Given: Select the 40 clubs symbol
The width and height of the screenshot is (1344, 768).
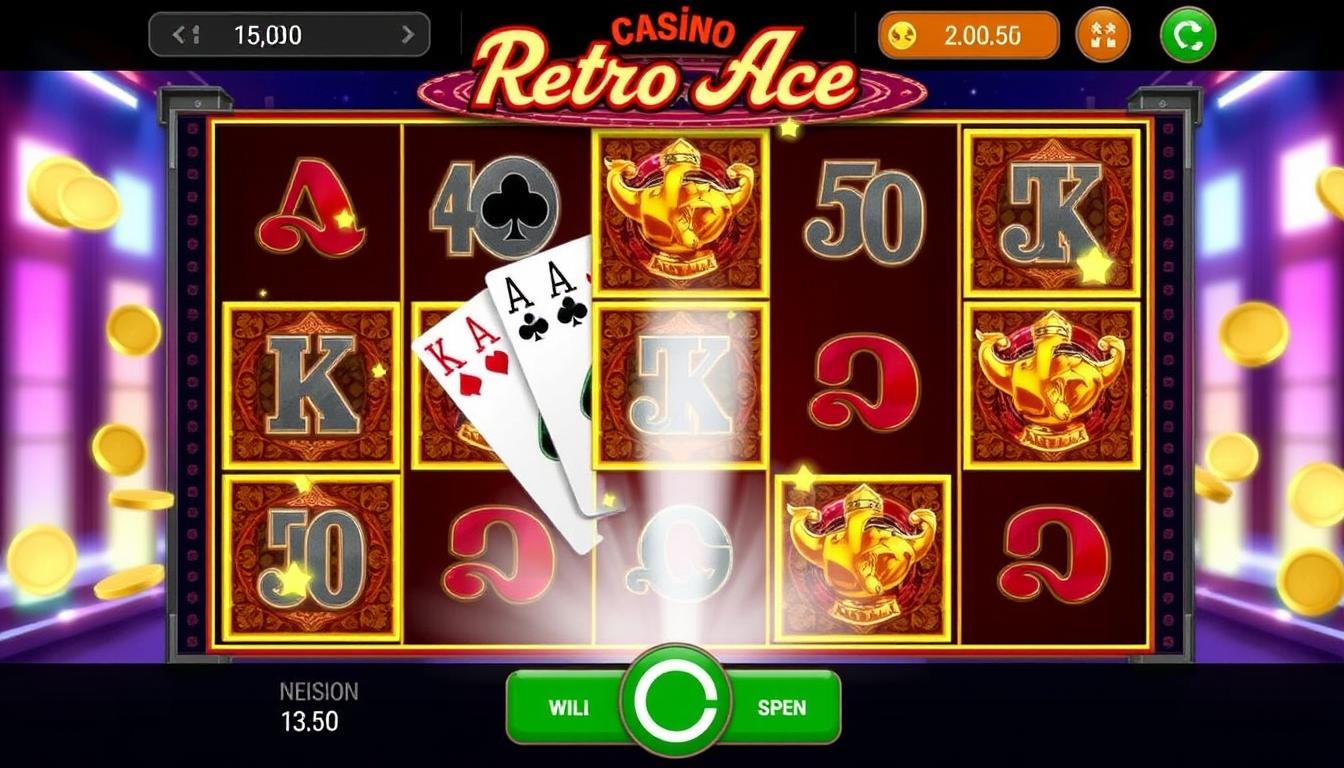Looking at the screenshot, I should [x=494, y=212].
